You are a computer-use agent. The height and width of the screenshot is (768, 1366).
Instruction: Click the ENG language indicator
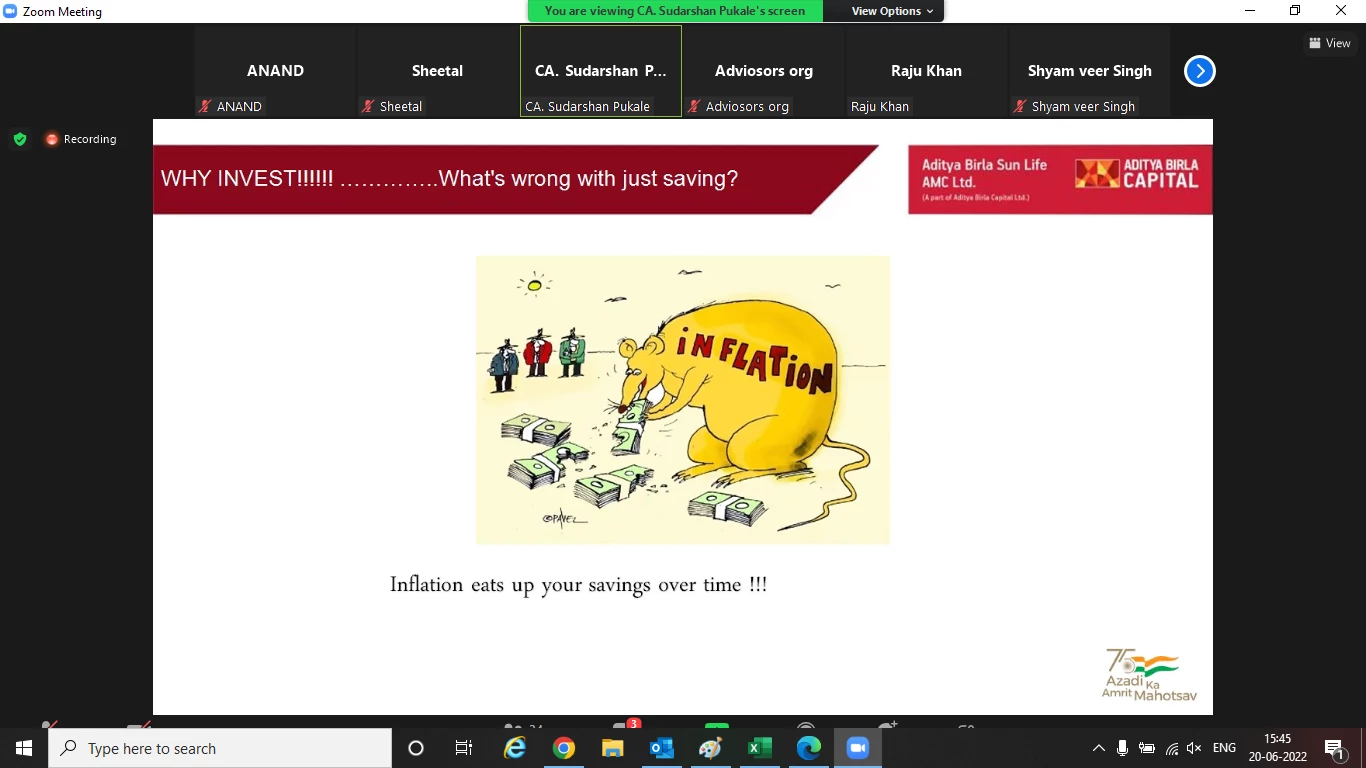[x=1224, y=748]
